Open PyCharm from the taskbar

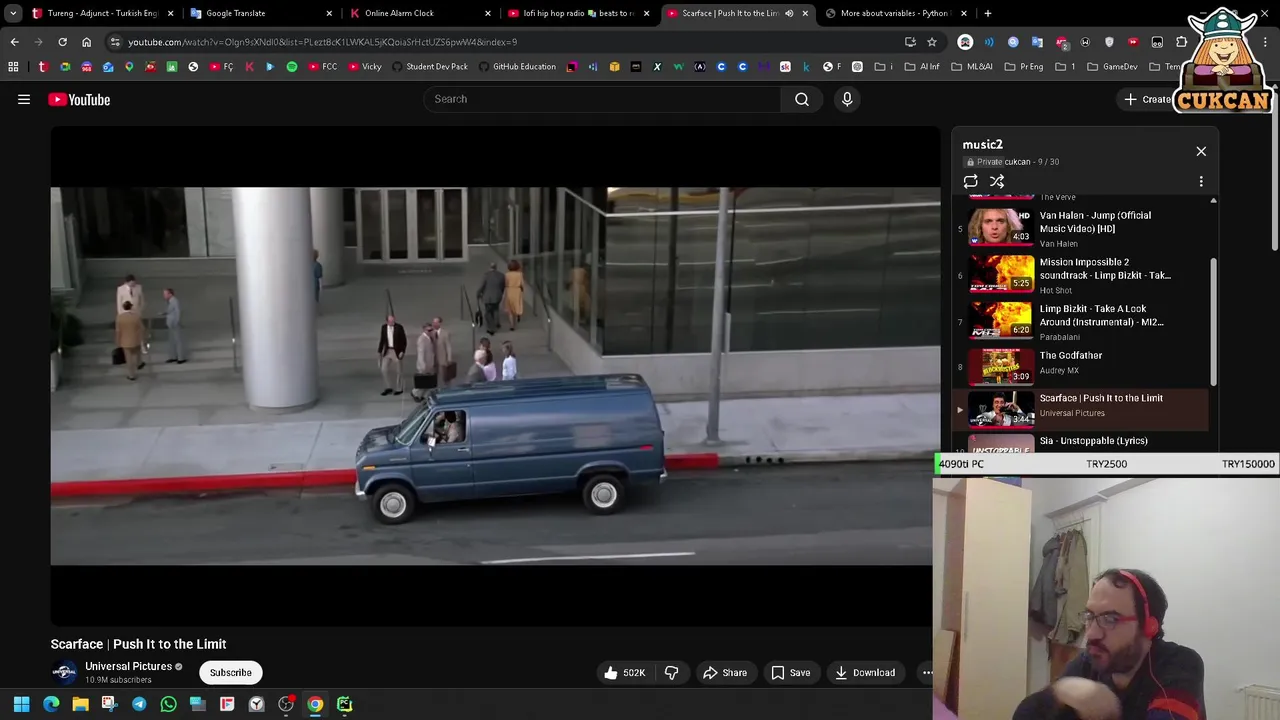click(344, 704)
